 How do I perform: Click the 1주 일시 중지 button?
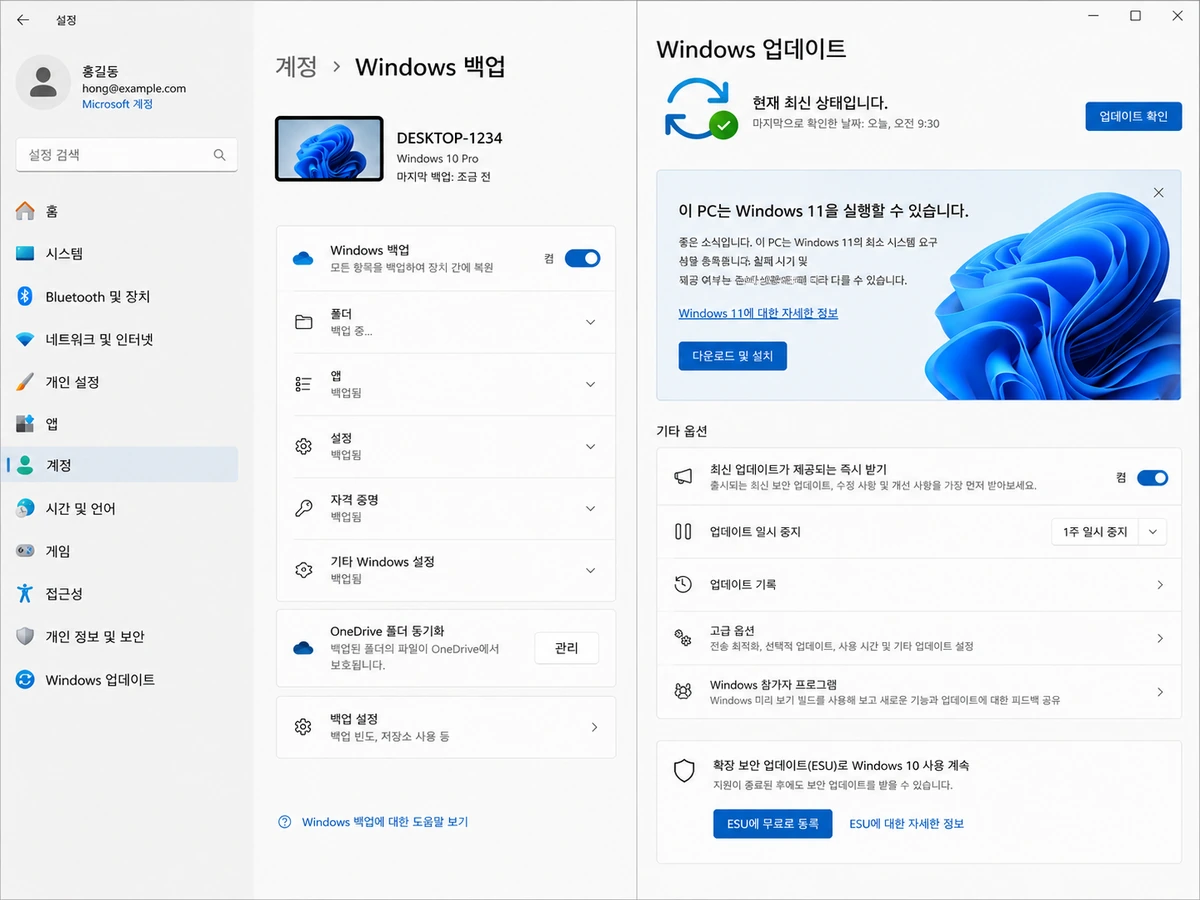(x=1096, y=532)
